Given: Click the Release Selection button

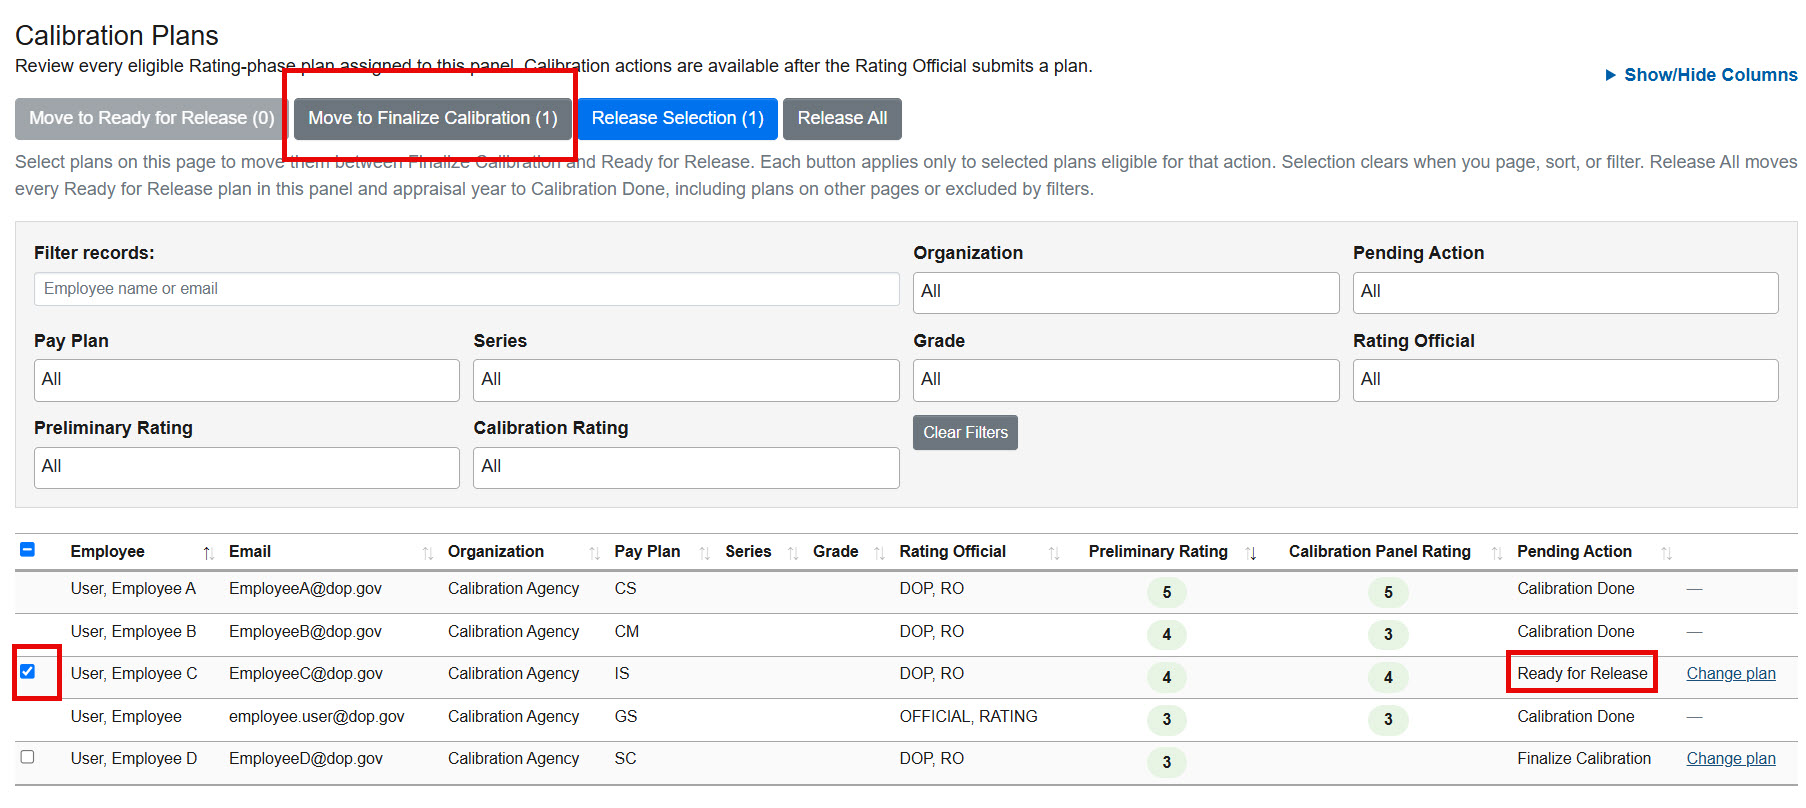Looking at the screenshot, I should (678, 118).
